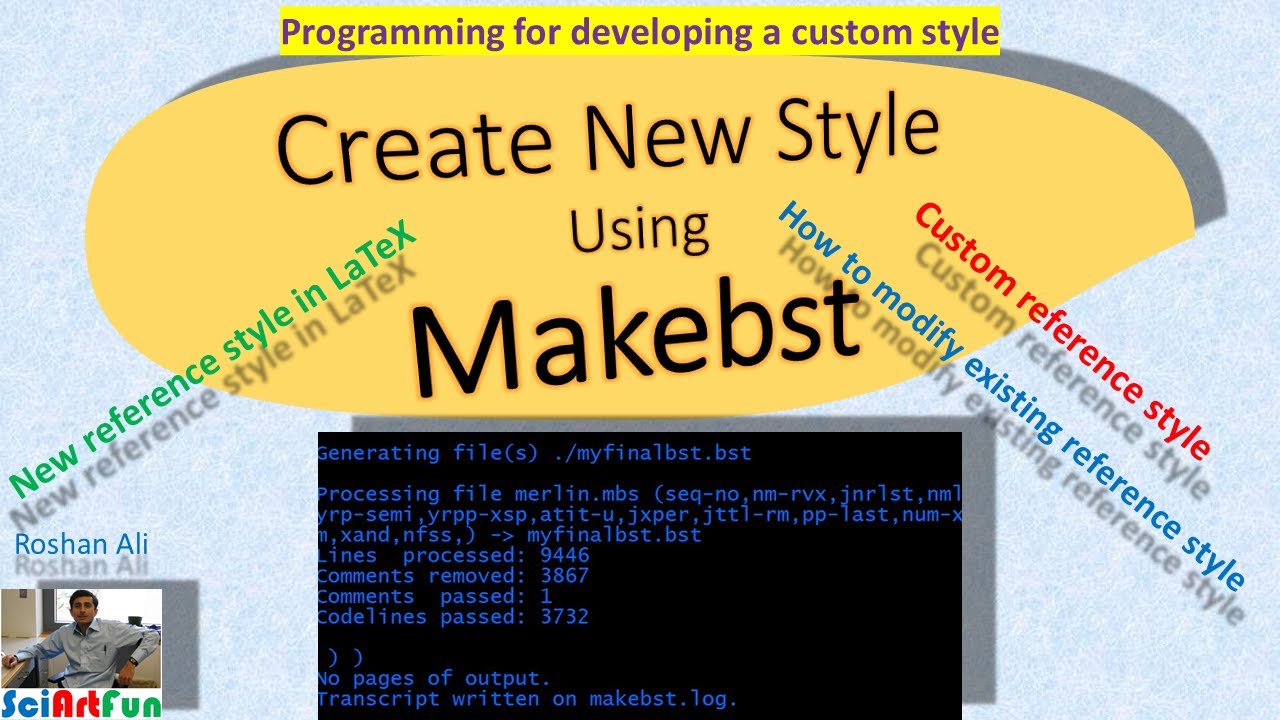Click the blue "Roshan Ali" author name
This screenshot has width=1280, height=720.
pos(82,545)
